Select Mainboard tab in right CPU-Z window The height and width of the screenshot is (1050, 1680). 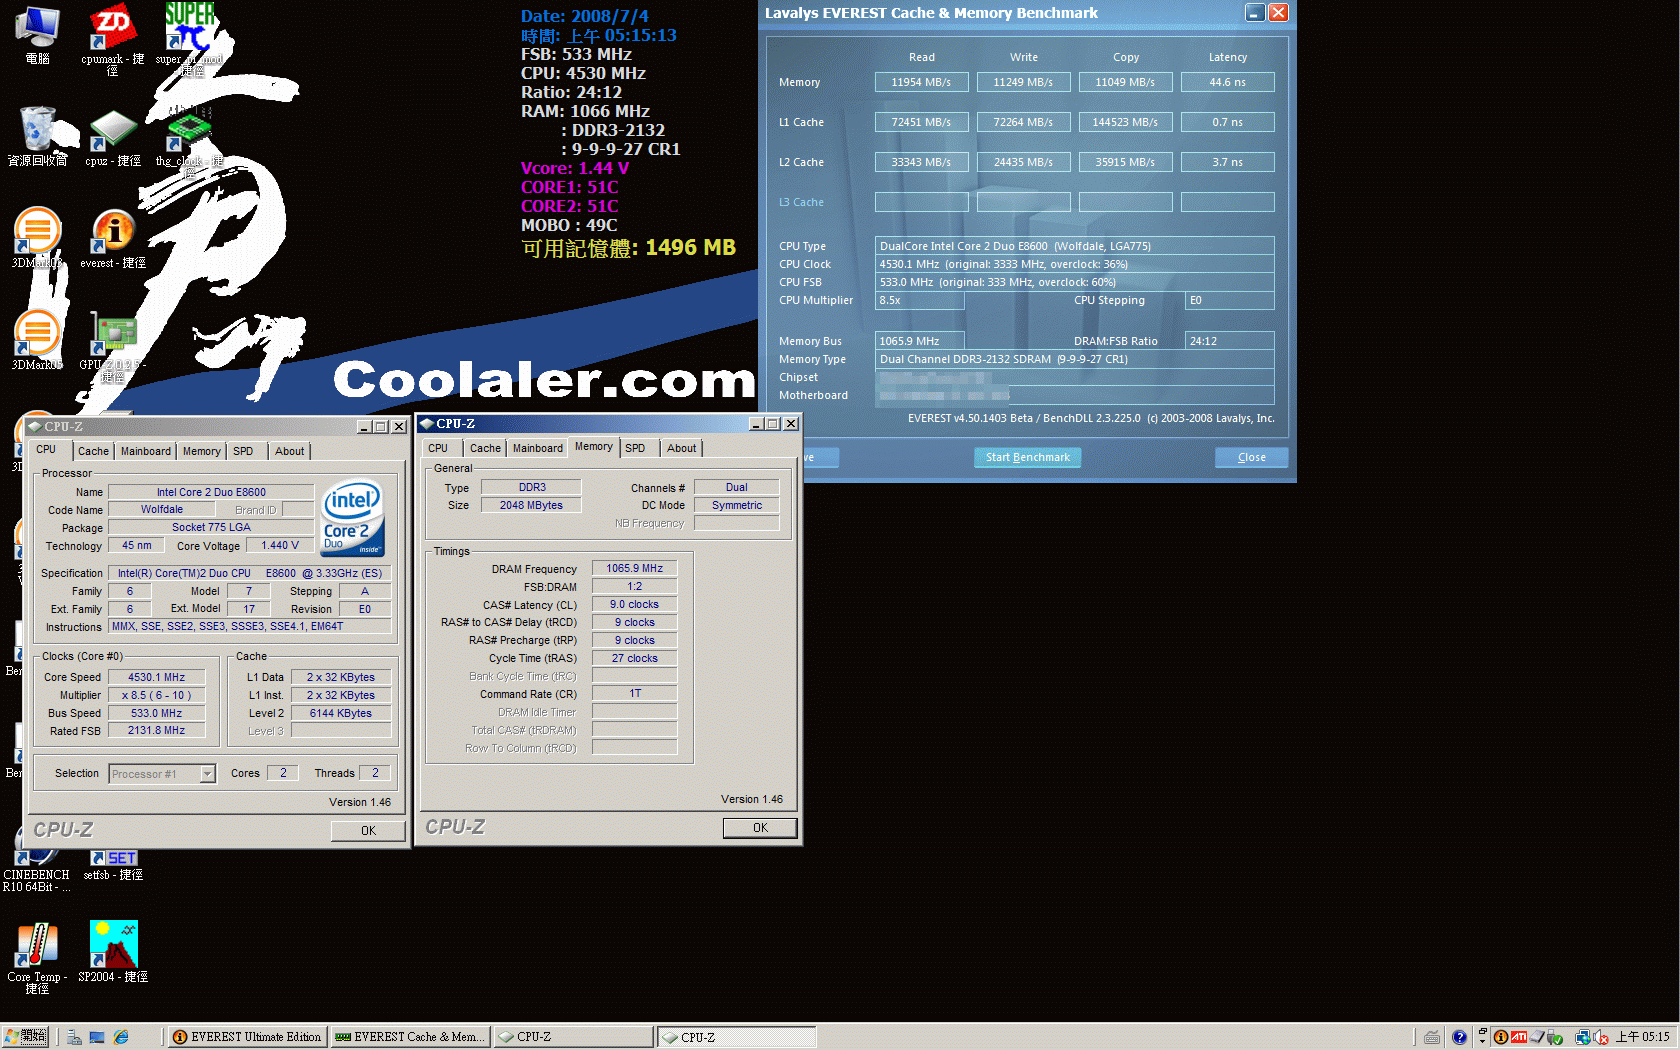[x=537, y=448]
